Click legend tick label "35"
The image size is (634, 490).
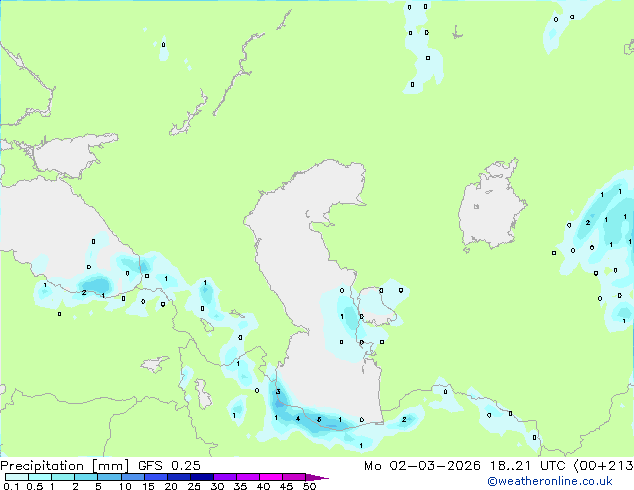240,486
